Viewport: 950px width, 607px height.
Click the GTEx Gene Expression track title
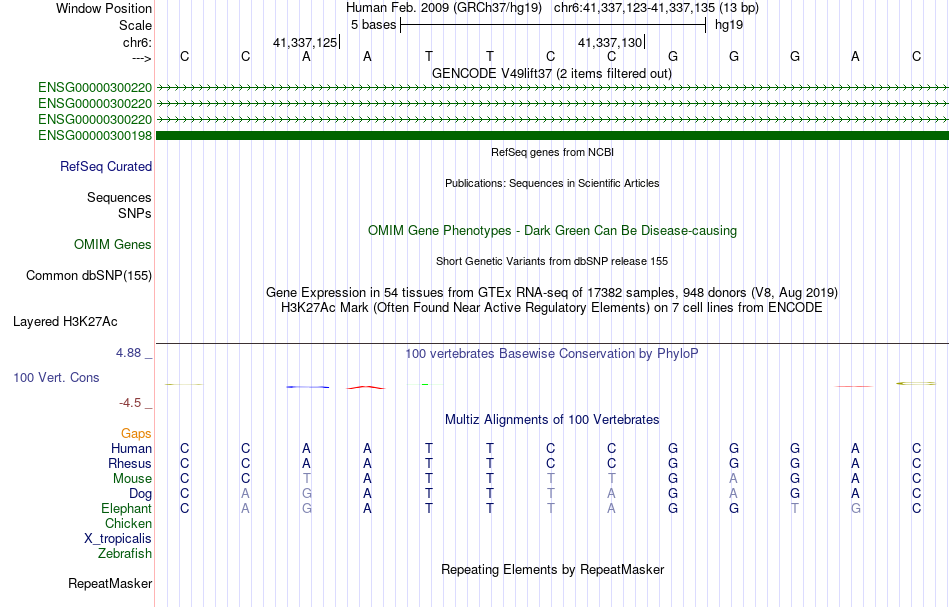coord(552,293)
